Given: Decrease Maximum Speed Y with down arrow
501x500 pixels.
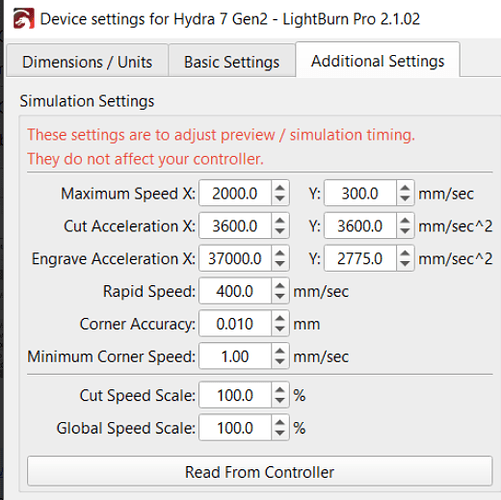Looking at the screenshot, I should point(405,199).
